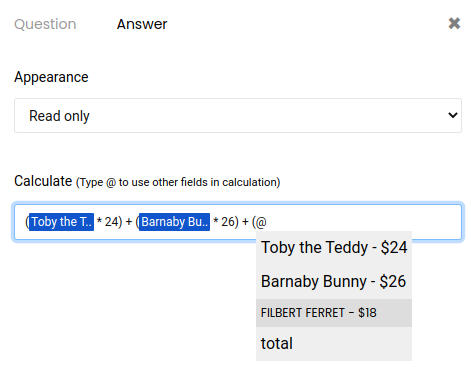Pick FILBERT FERRET - $18 from suggestions
The height and width of the screenshot is (369, 471).
click(334, 313)
